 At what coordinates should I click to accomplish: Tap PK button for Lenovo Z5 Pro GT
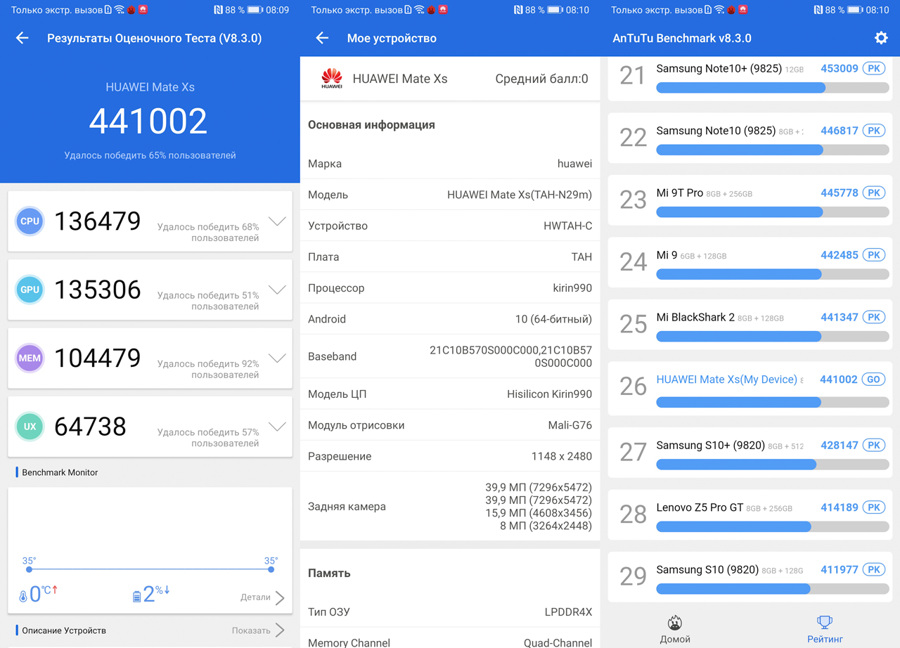pos(874,507)
